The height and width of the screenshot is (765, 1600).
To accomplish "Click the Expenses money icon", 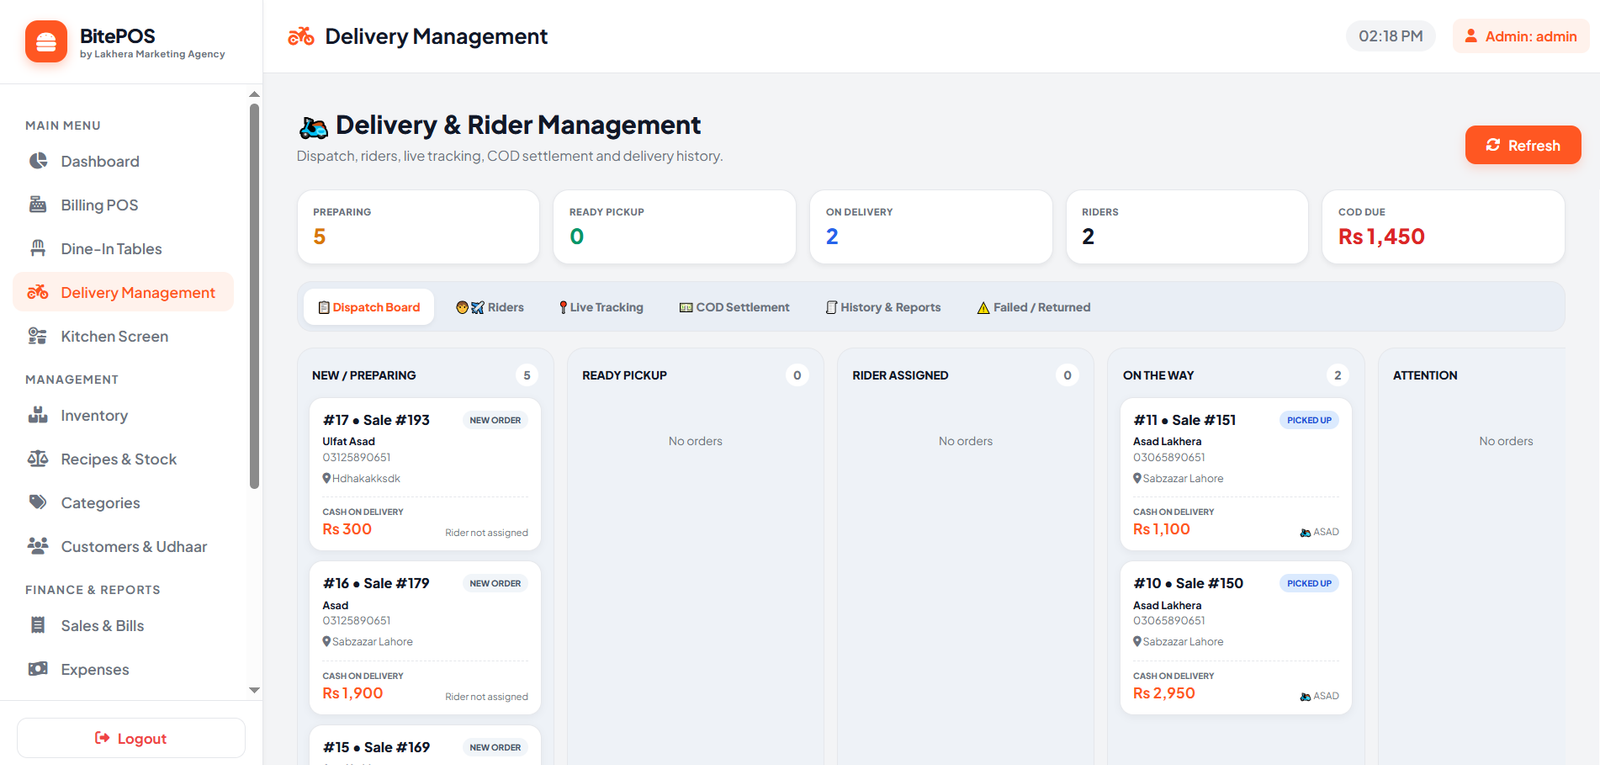I will point(38,669).
